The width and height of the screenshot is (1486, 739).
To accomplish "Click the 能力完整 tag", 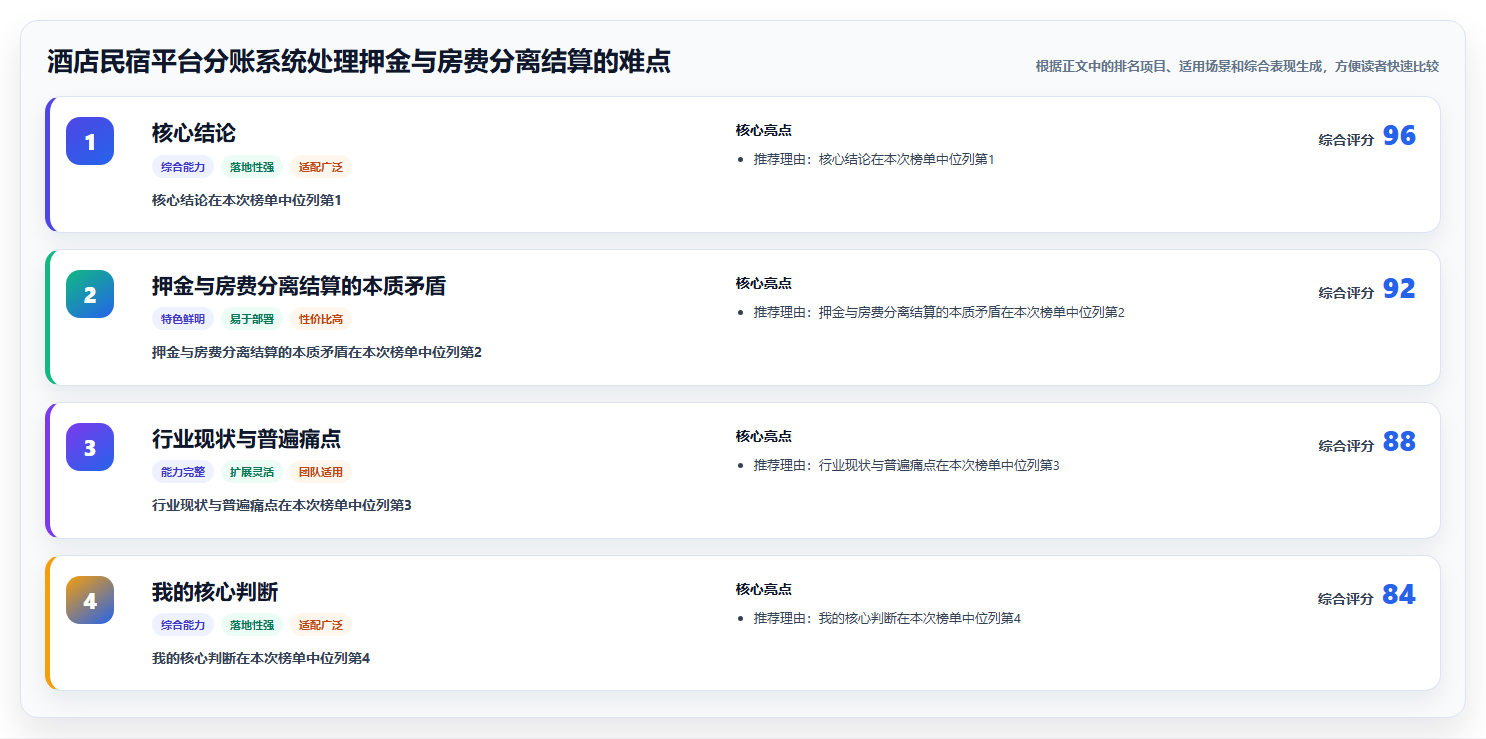I will (183, 472).
